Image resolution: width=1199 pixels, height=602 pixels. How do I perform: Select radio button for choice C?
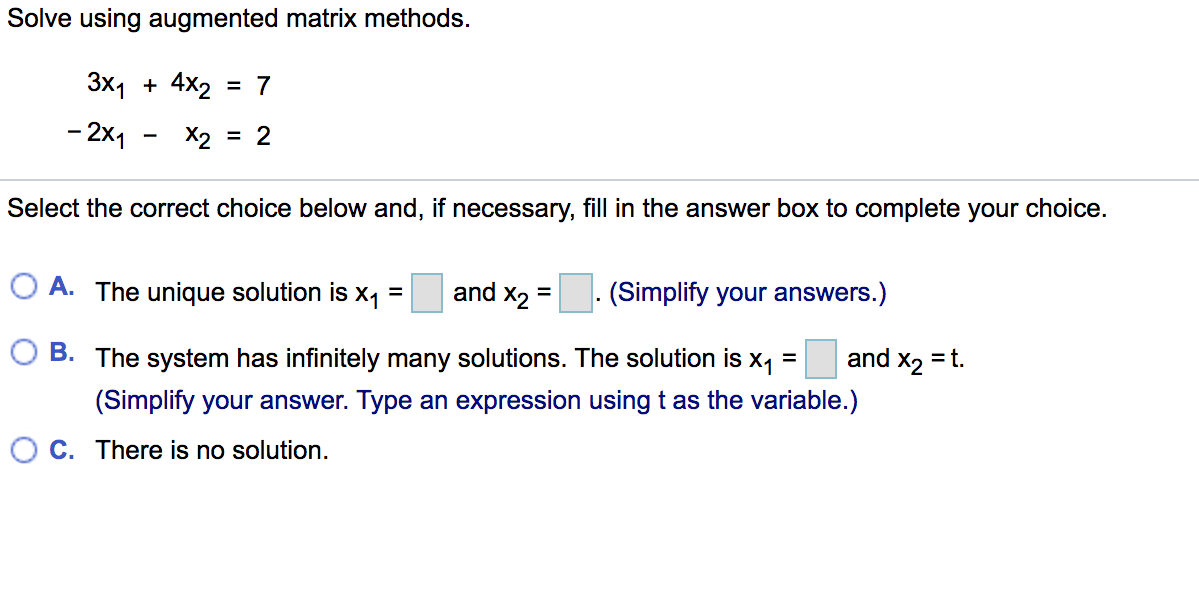coord(23,449)
